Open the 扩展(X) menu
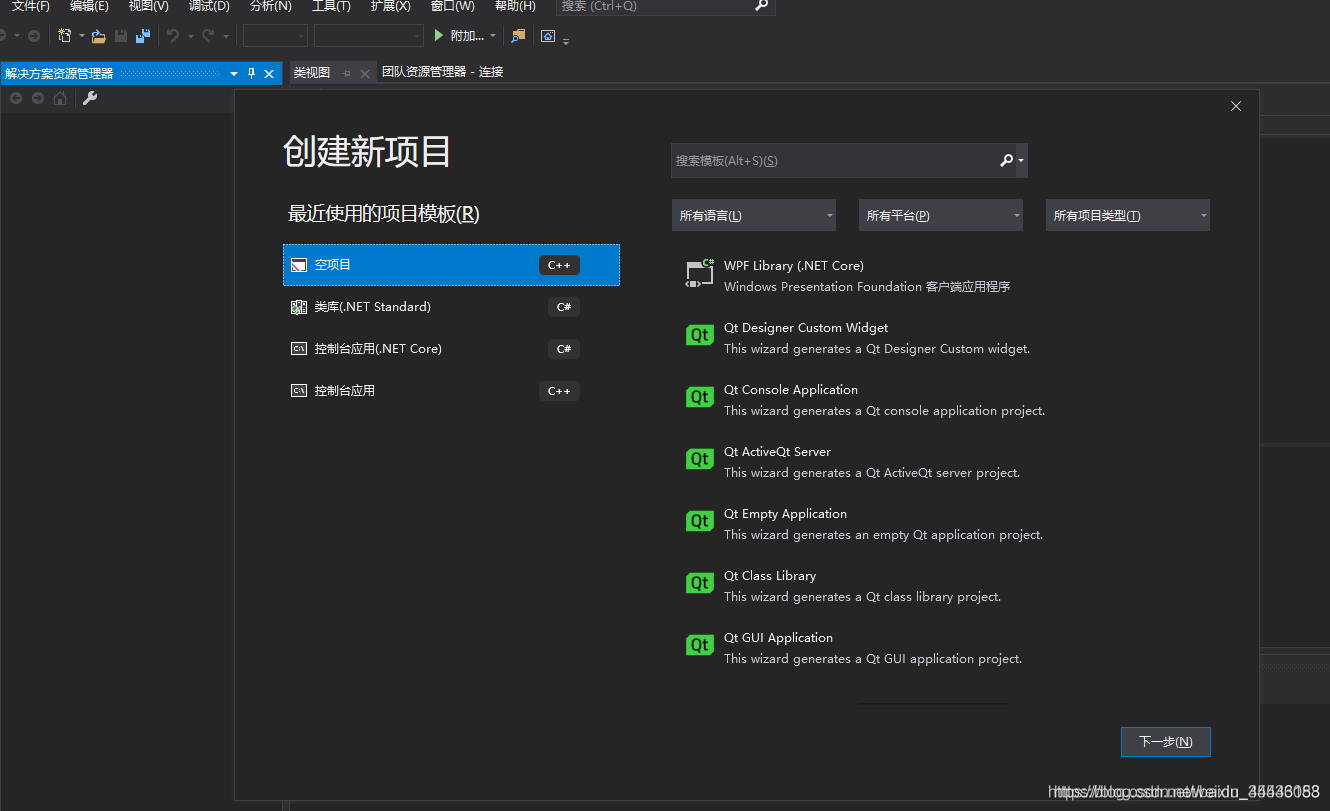This screenshot has width=1330, height=811. [x=390, y=6]
